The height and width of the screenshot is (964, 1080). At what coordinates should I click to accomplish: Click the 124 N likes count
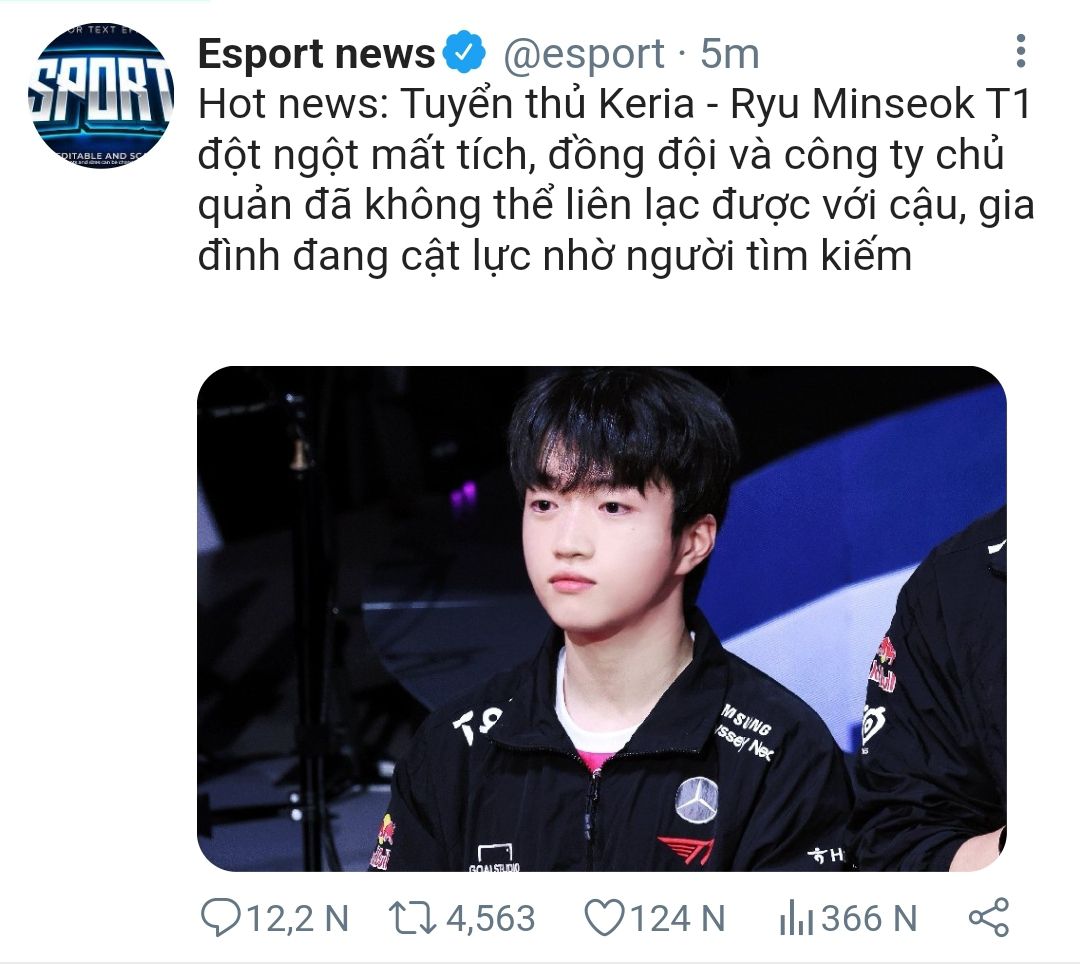678,919
